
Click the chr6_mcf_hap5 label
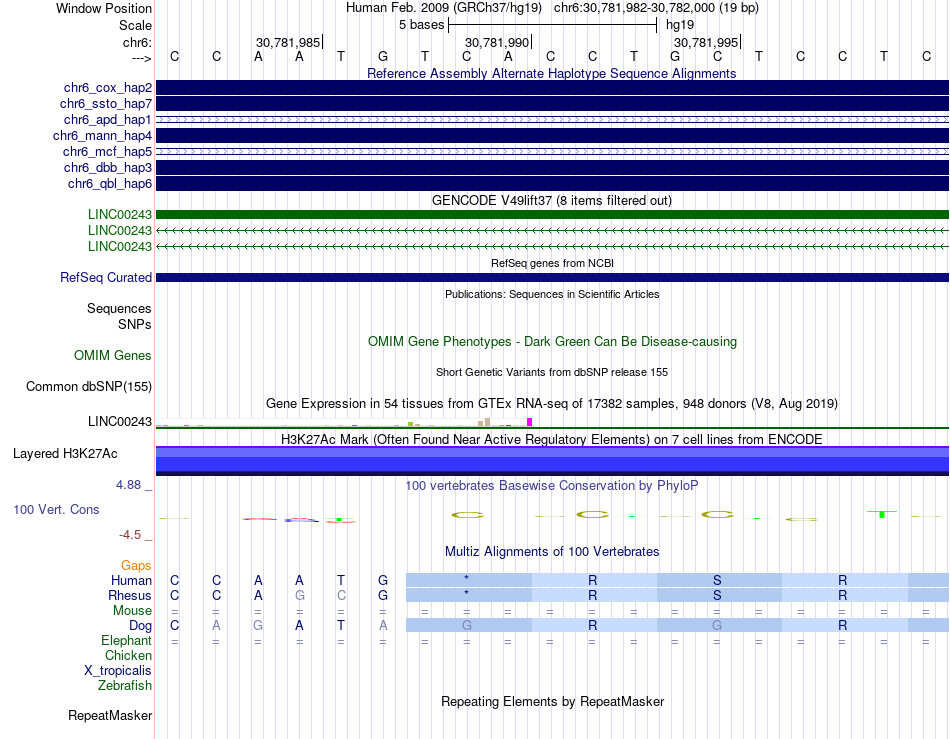point(107,151)
